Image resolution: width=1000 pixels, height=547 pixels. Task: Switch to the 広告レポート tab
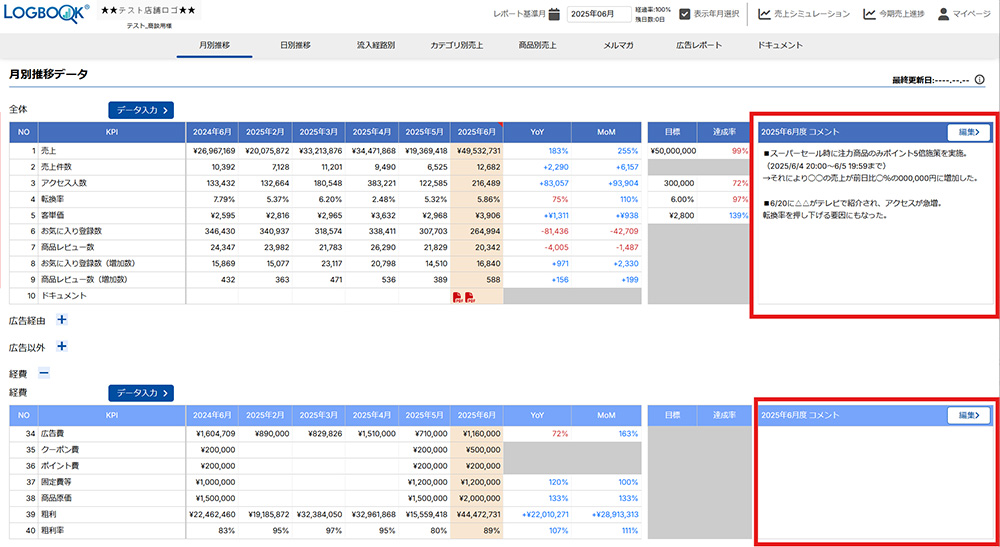(x=698, y=45)
